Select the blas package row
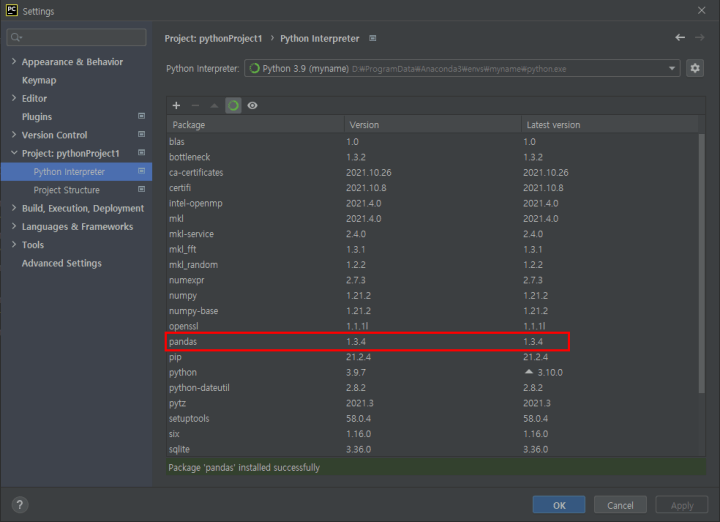Image resolution: width=720 pixels, height=522 pixels. [433, 142]
